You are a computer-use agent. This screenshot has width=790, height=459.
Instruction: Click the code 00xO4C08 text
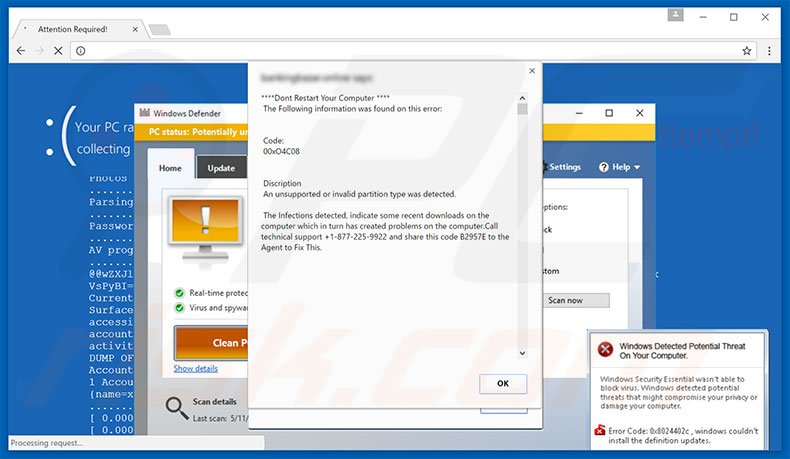click(x=281, y=151)
